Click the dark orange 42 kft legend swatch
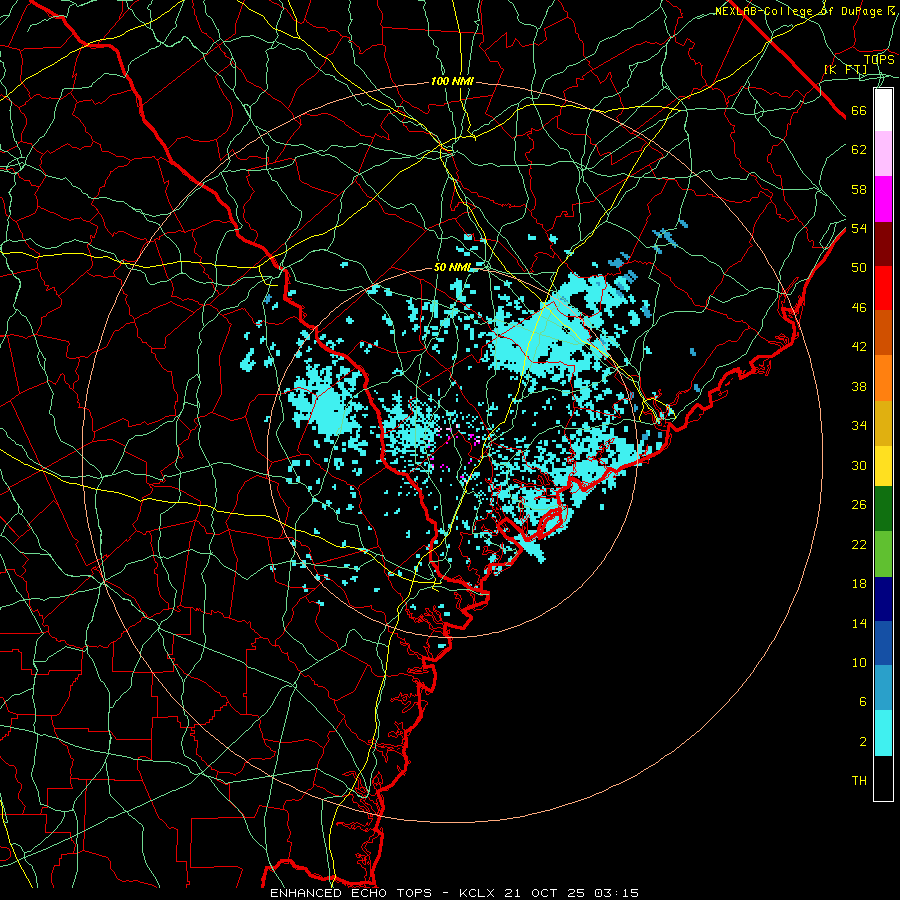 [883, 332]
